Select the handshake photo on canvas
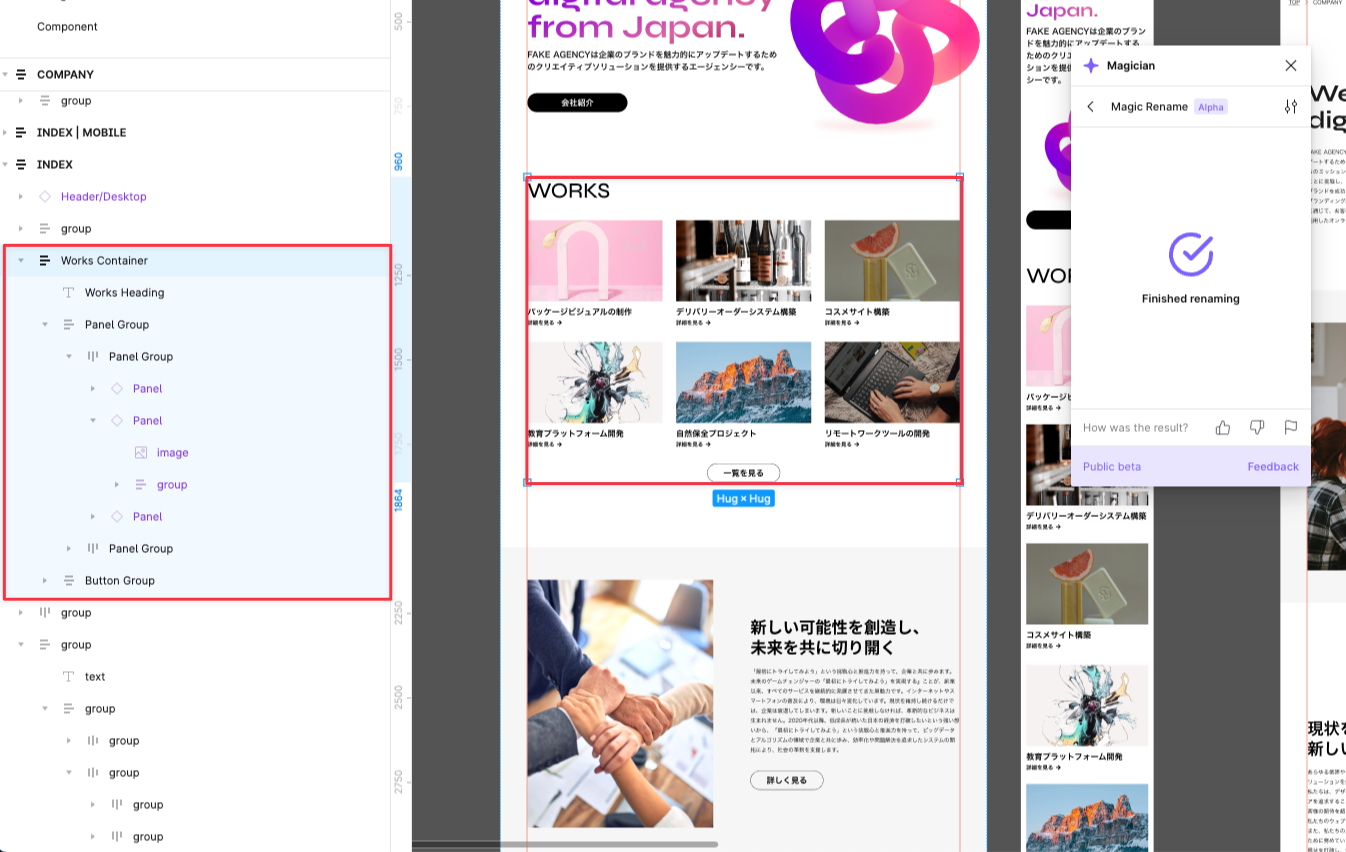 tap(620, 704)
